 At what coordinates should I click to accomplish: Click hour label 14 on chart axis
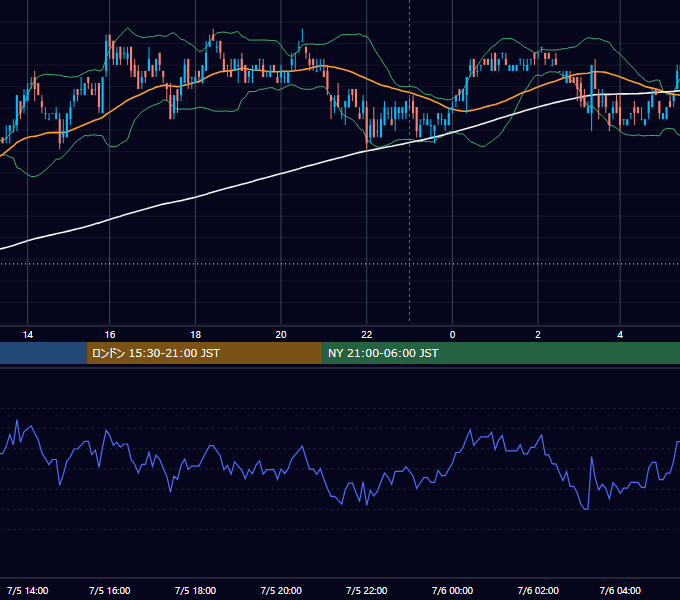click(x=27, y=335)
